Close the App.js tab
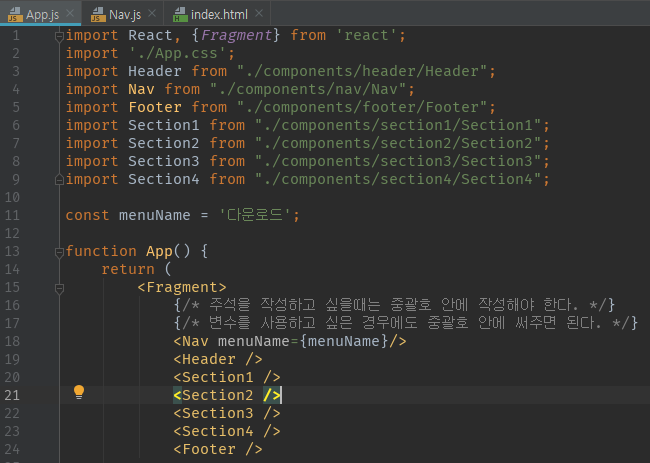Screen dimensions: 650x463 click(x=70, y=13)
